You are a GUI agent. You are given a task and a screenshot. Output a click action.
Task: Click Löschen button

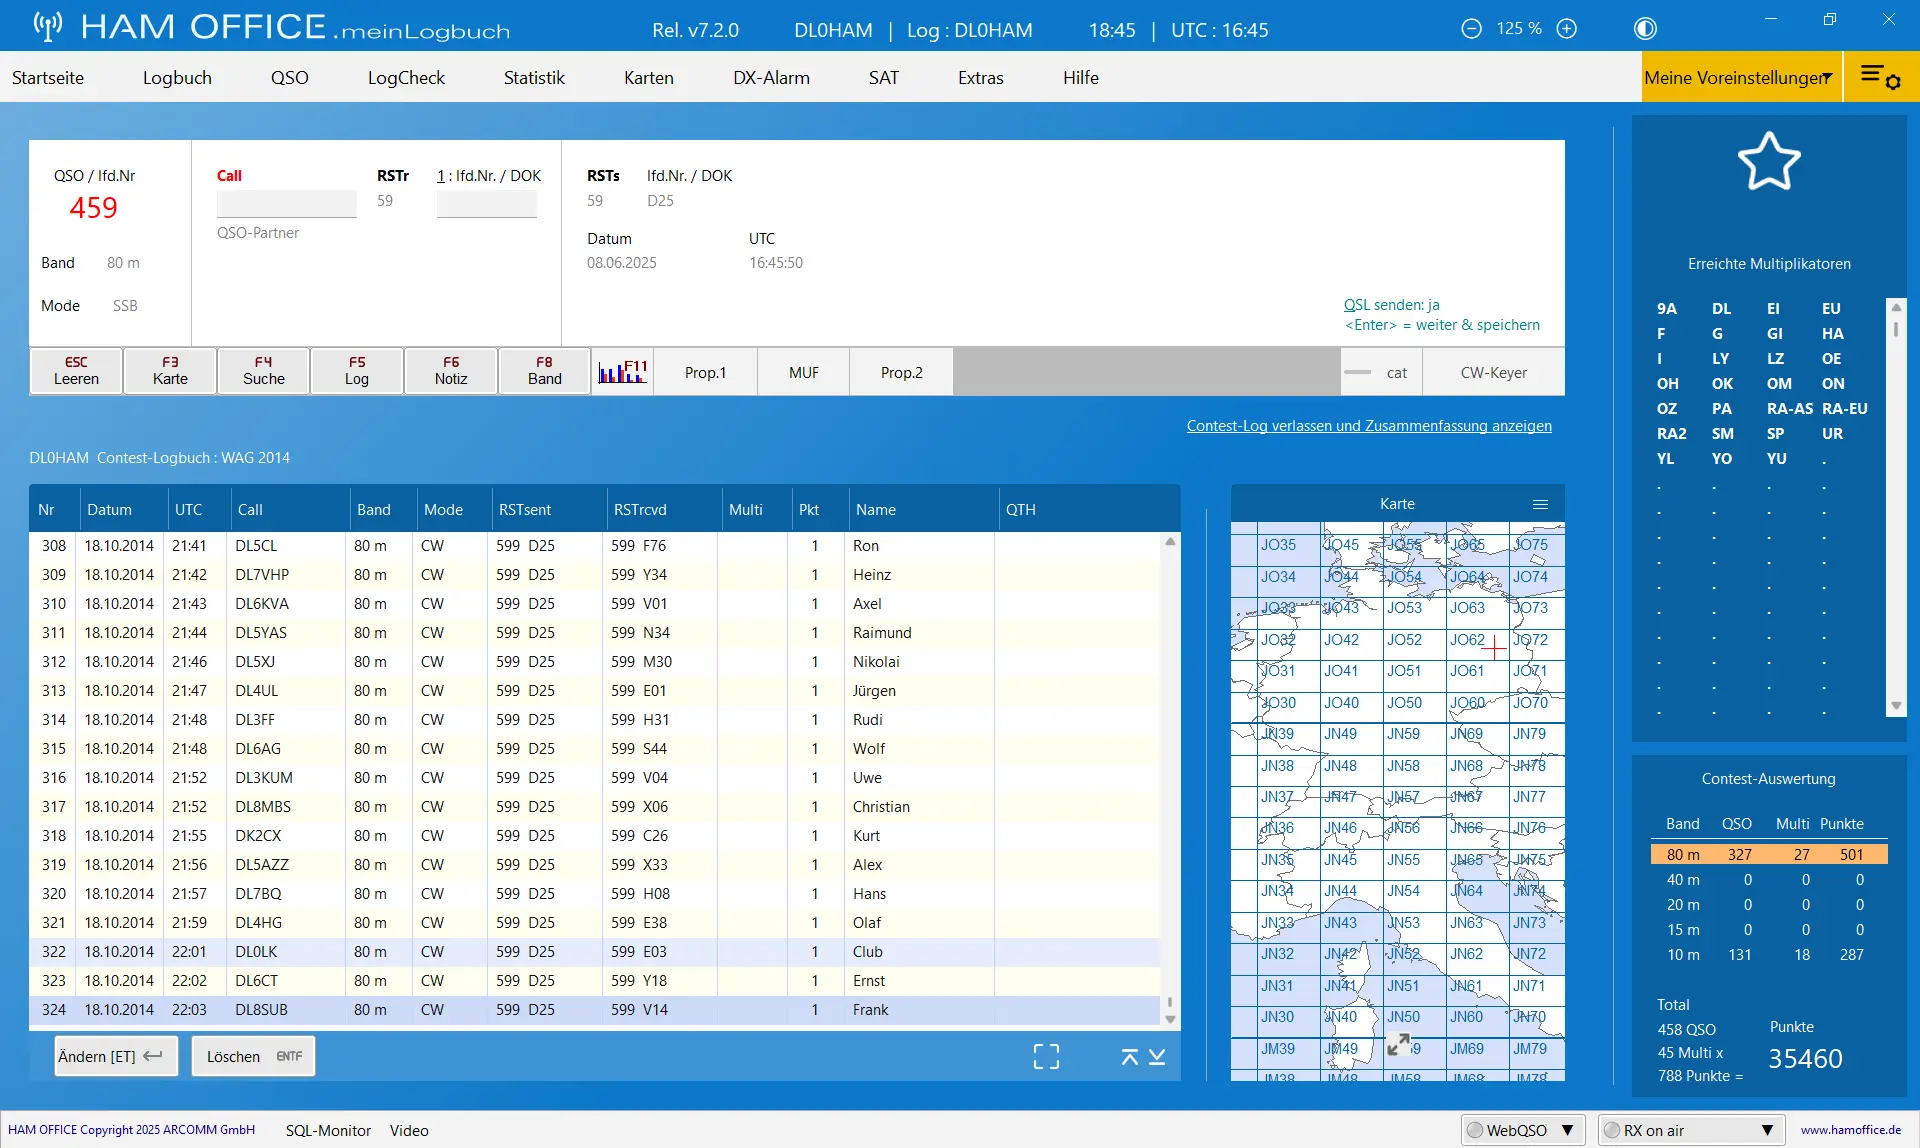click(254, 1056)
